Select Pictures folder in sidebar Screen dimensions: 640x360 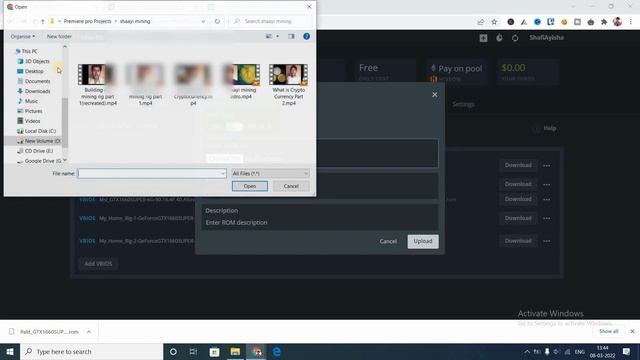tap(33, 111)
